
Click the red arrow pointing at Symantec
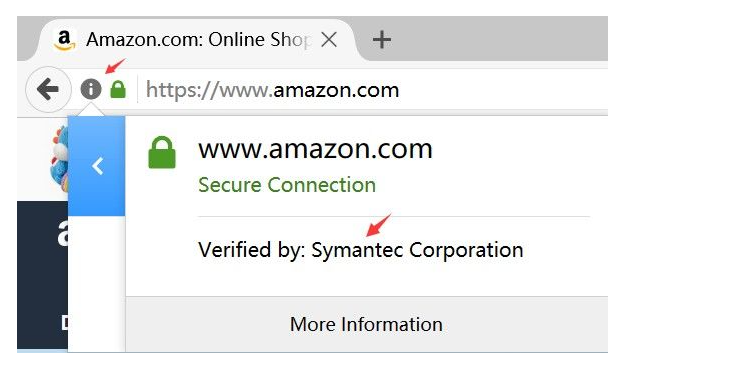pos(378,225)
